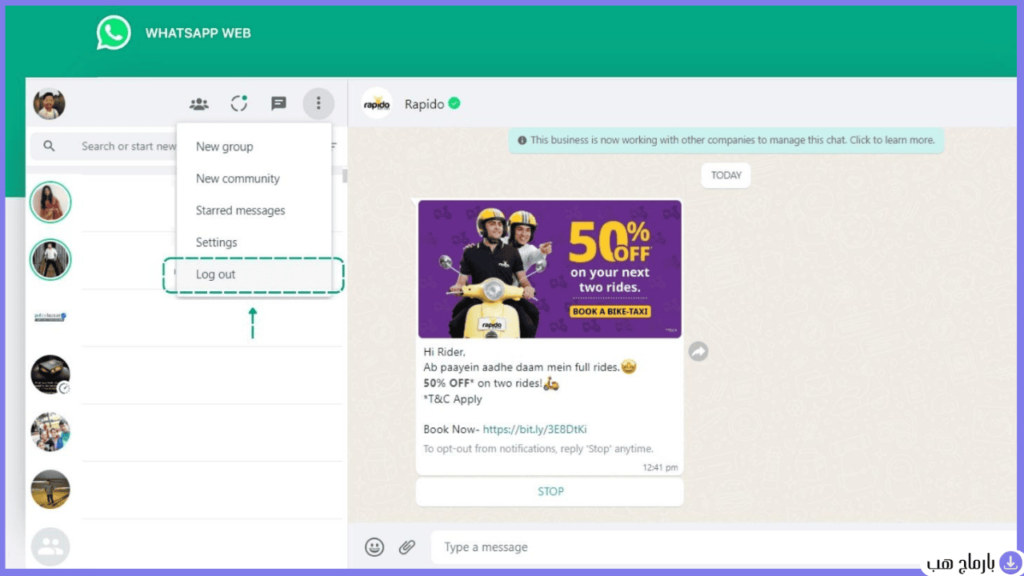Close the three-dot menu button
1024x576 pixels.
coord(319,103)
